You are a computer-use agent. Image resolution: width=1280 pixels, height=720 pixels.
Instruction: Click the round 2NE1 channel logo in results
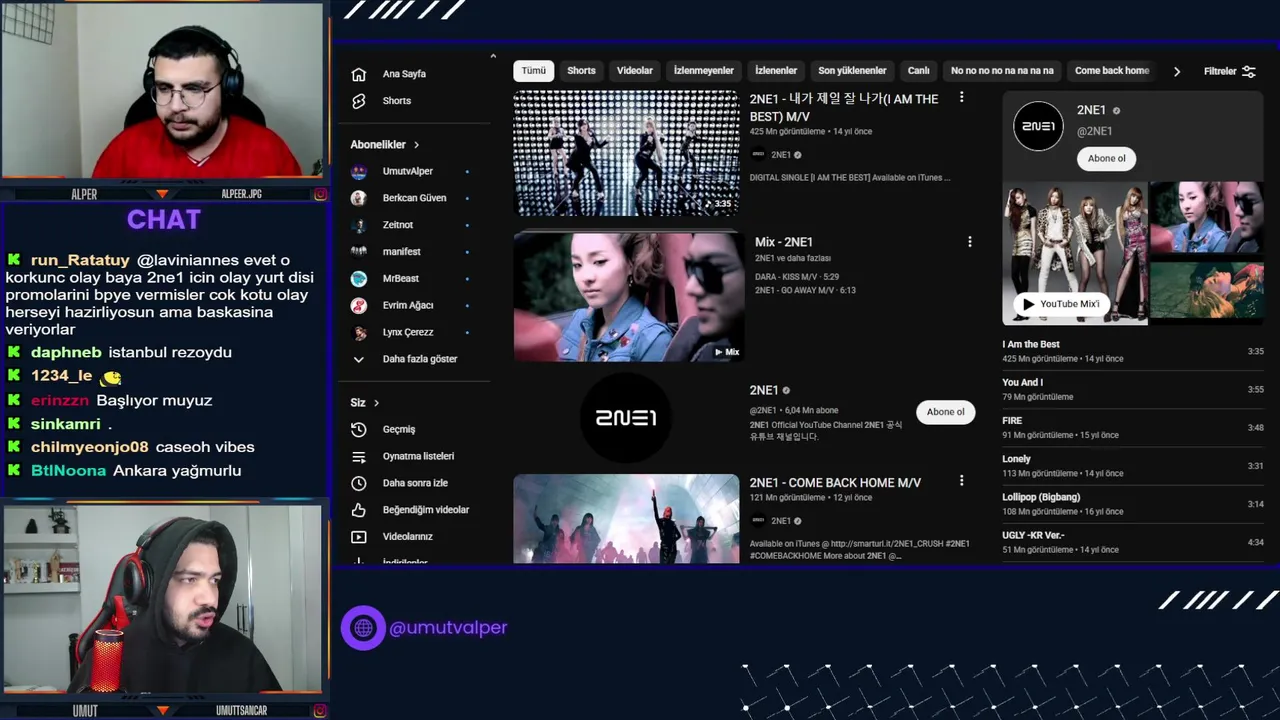626,418
